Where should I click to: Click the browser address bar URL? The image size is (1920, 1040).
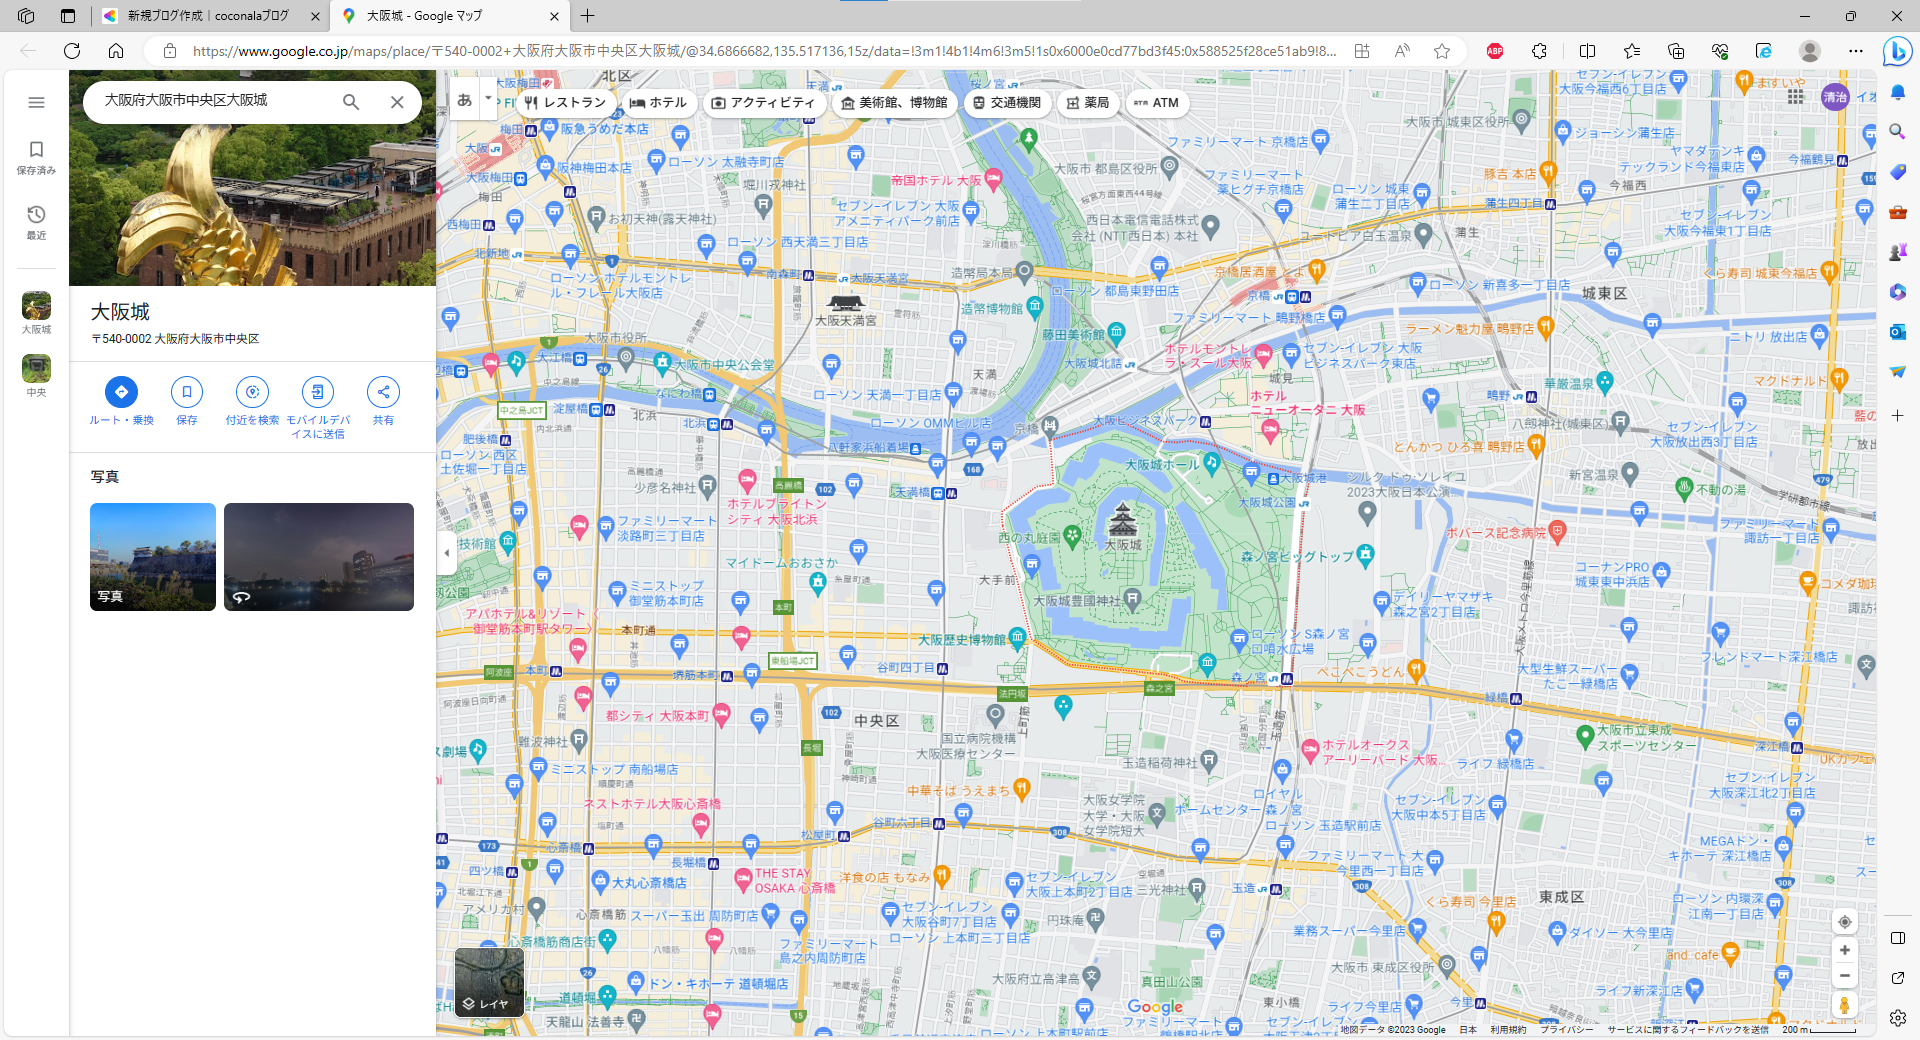[x=760, y=51]
